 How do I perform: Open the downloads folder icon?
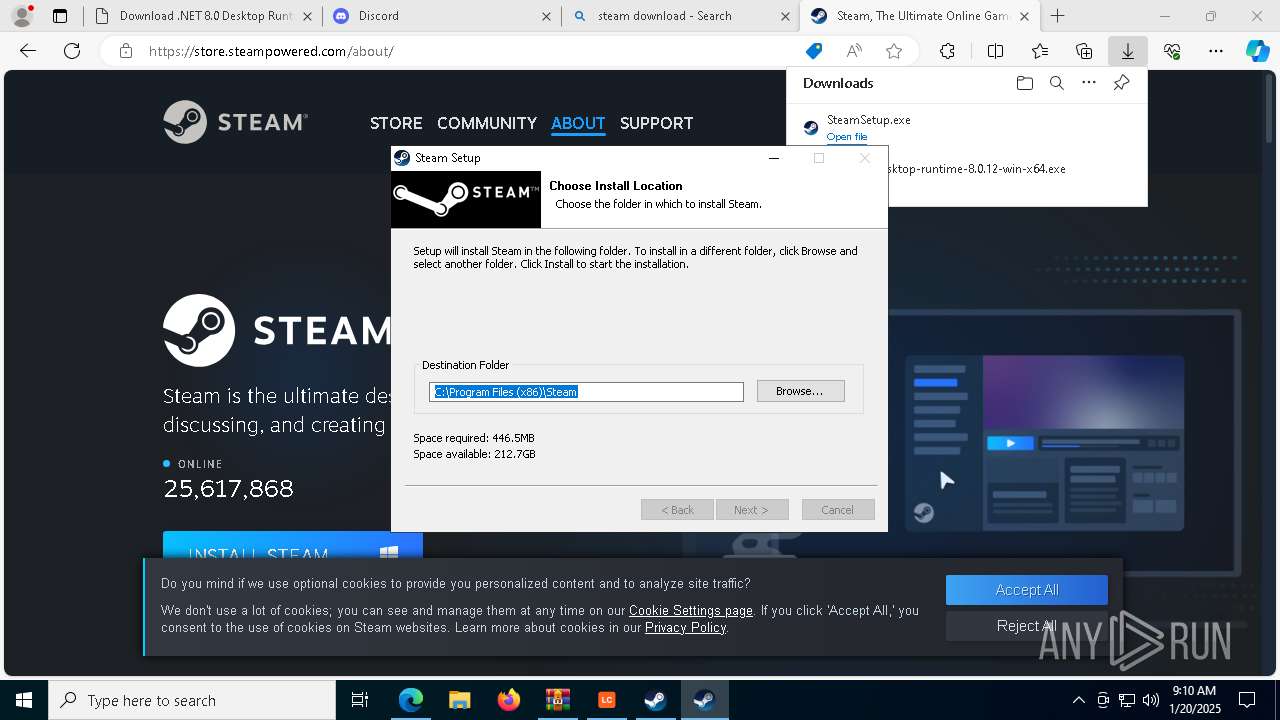pyautogui.click(x=1024, y=83)
